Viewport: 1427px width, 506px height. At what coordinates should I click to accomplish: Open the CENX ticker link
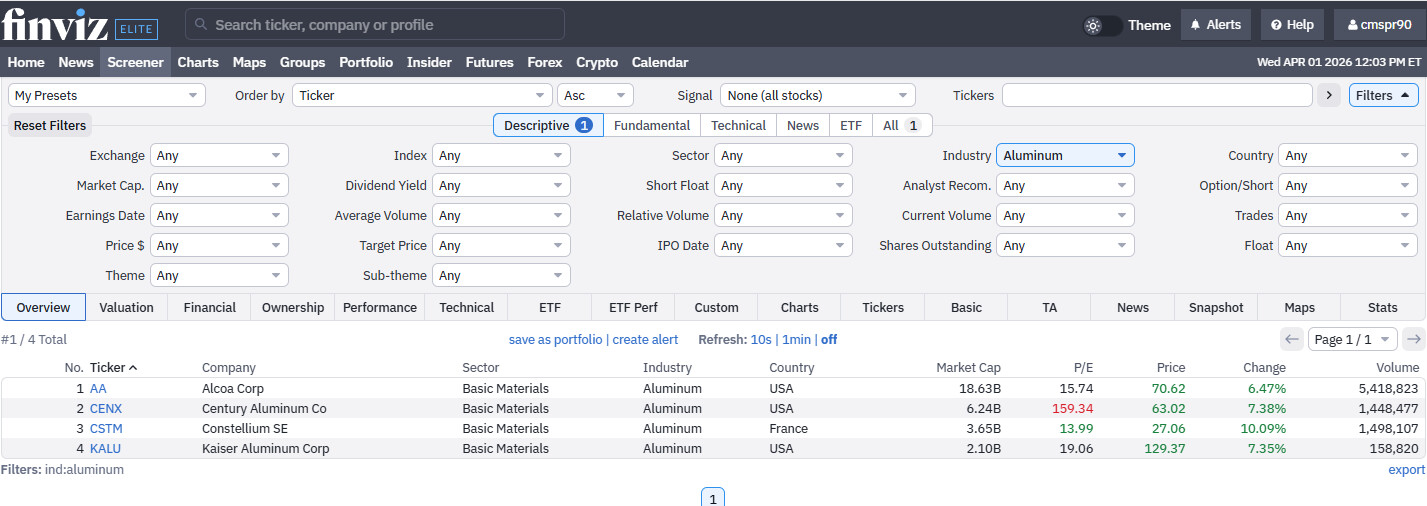(106, 409)
